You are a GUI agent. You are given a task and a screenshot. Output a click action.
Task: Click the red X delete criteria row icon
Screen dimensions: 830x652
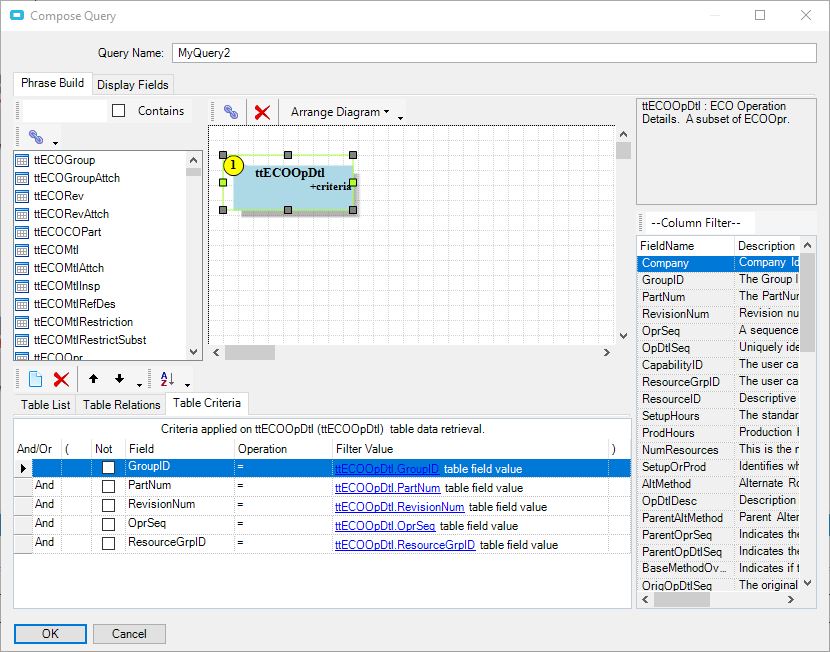(x=61, y=379)
